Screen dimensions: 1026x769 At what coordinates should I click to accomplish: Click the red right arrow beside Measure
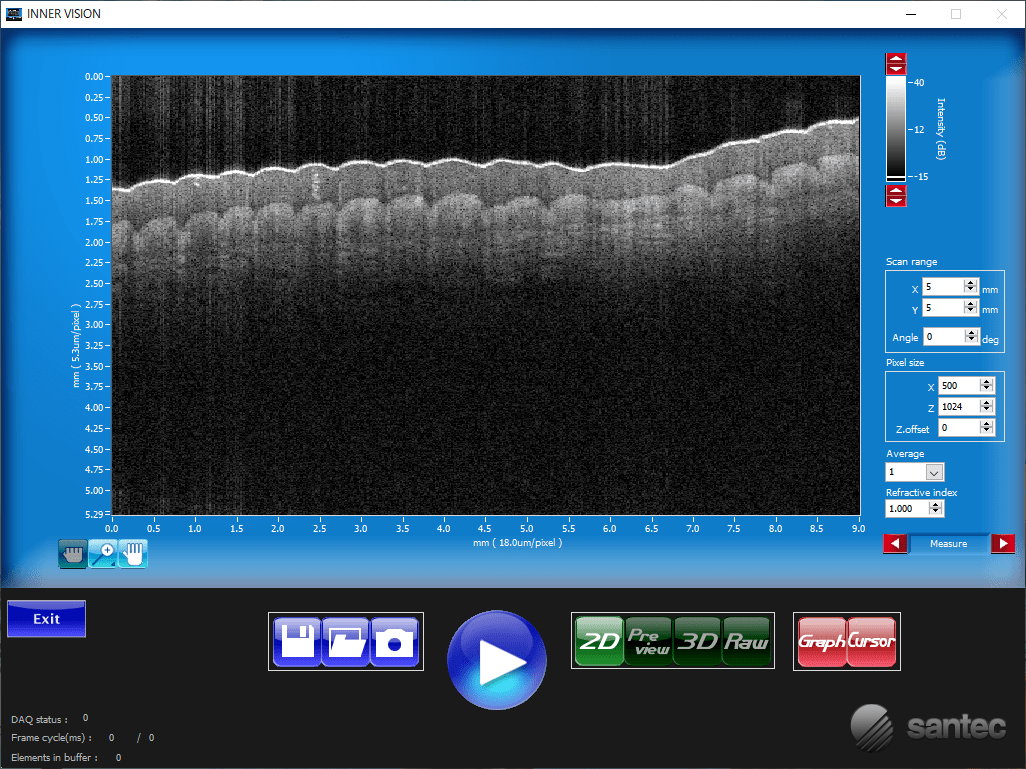click(x=1002, y=544)
